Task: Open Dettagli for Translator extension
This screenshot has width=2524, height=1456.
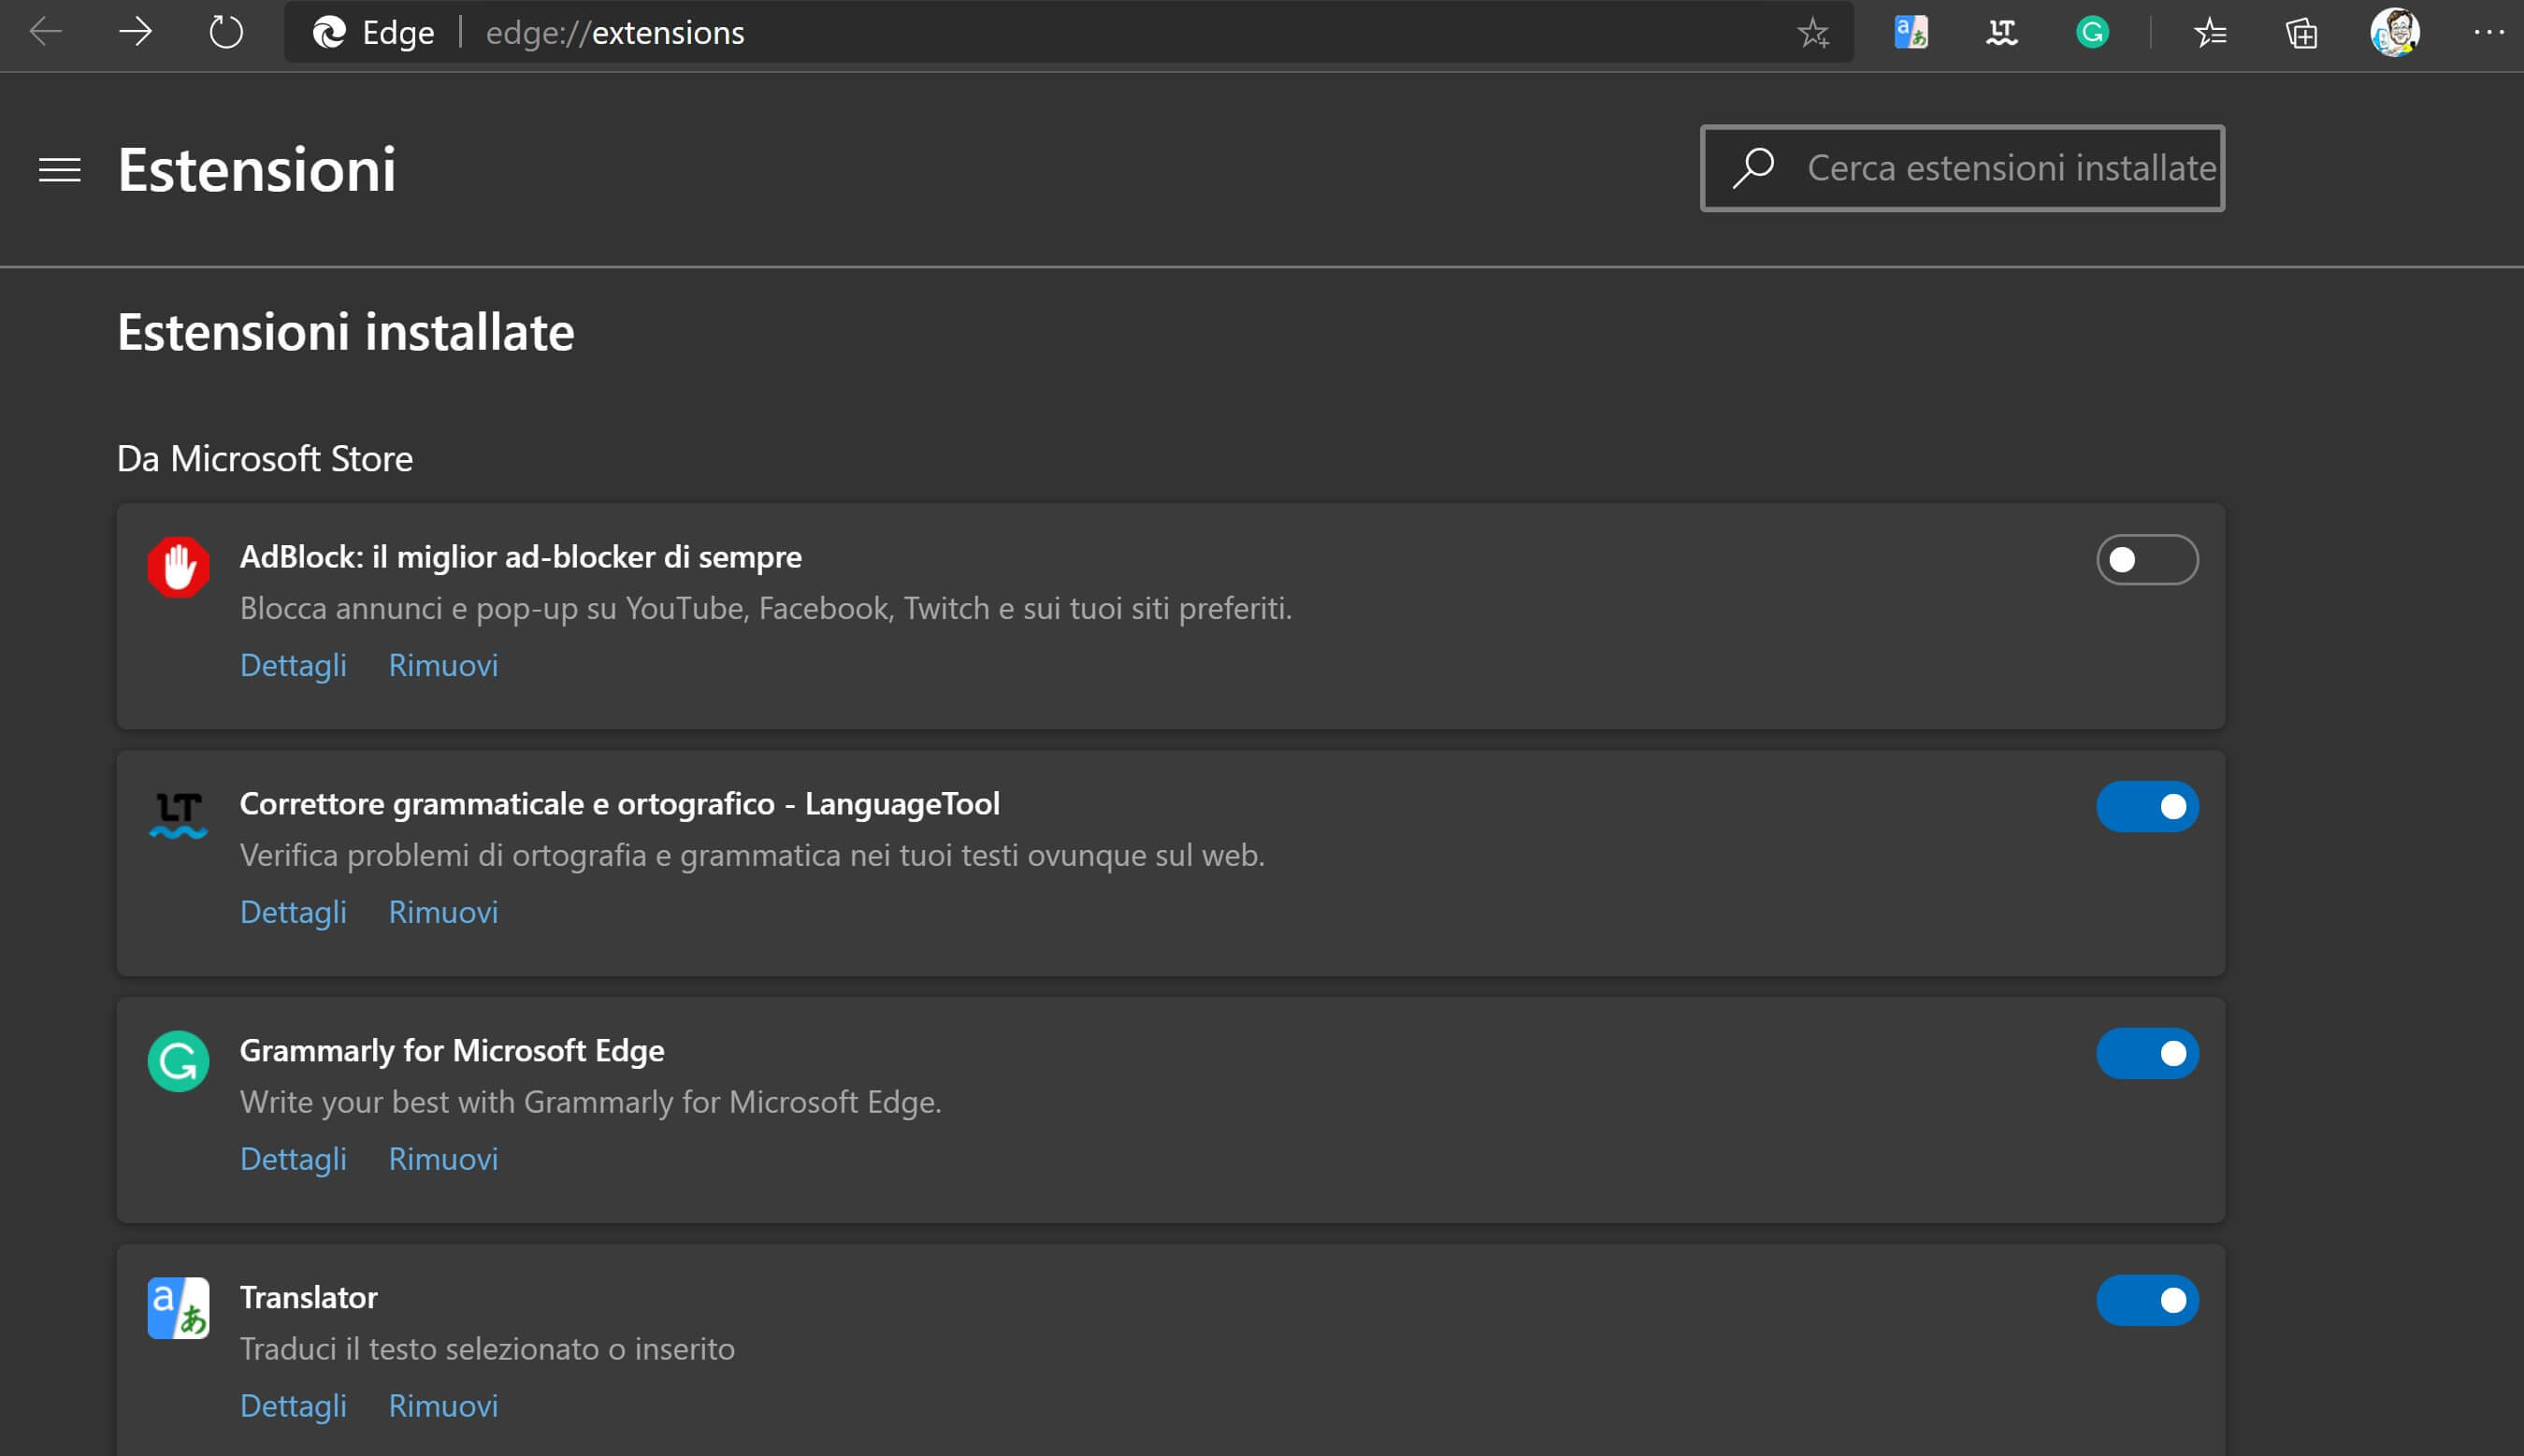Action: 293,1406
